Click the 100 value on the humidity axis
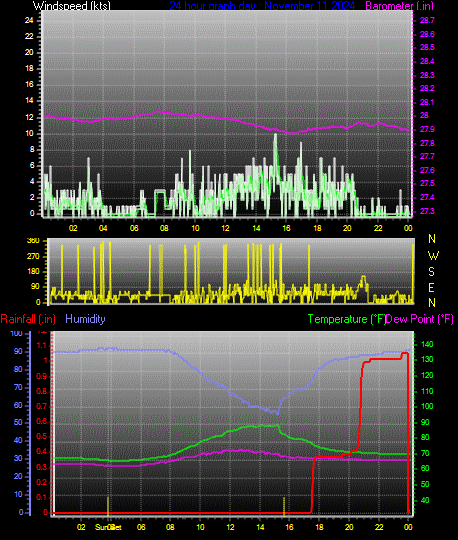This screenshot has width=458, height=540. pyautogui.click(x=17, y=333)
